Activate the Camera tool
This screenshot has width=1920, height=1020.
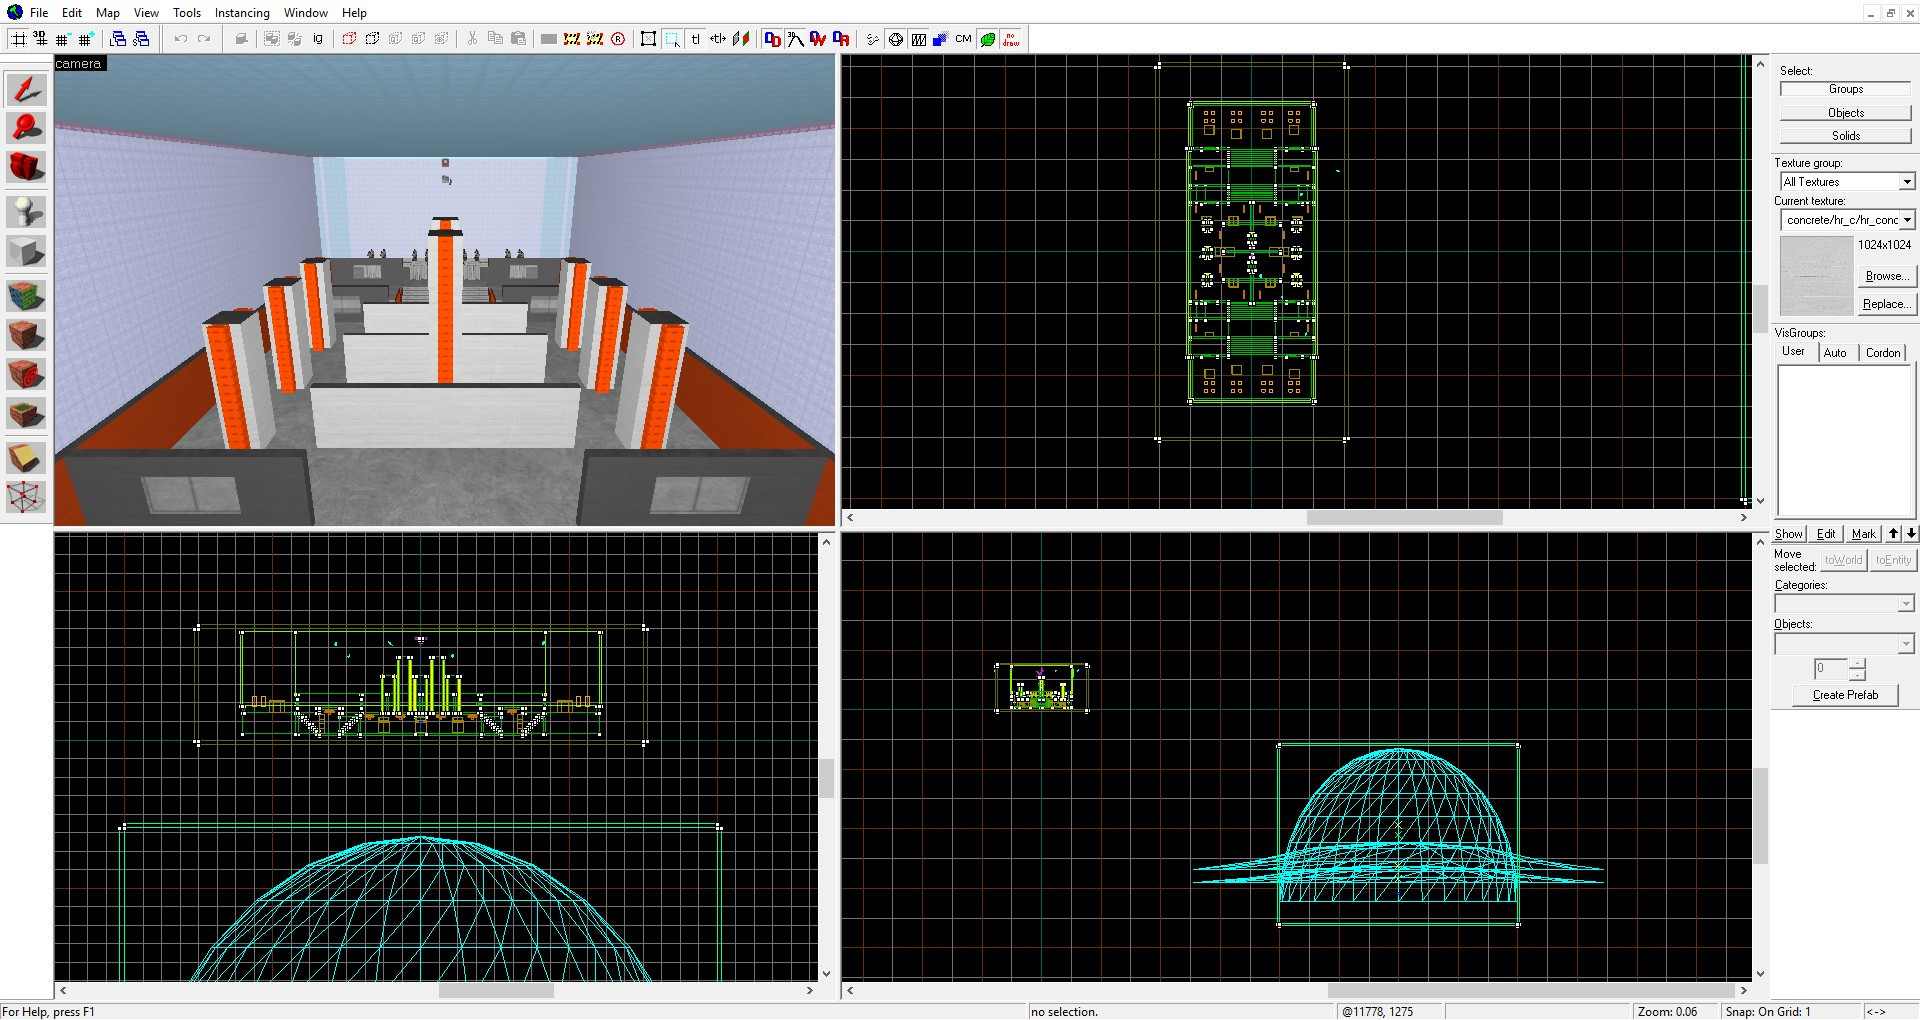(26, 167)
